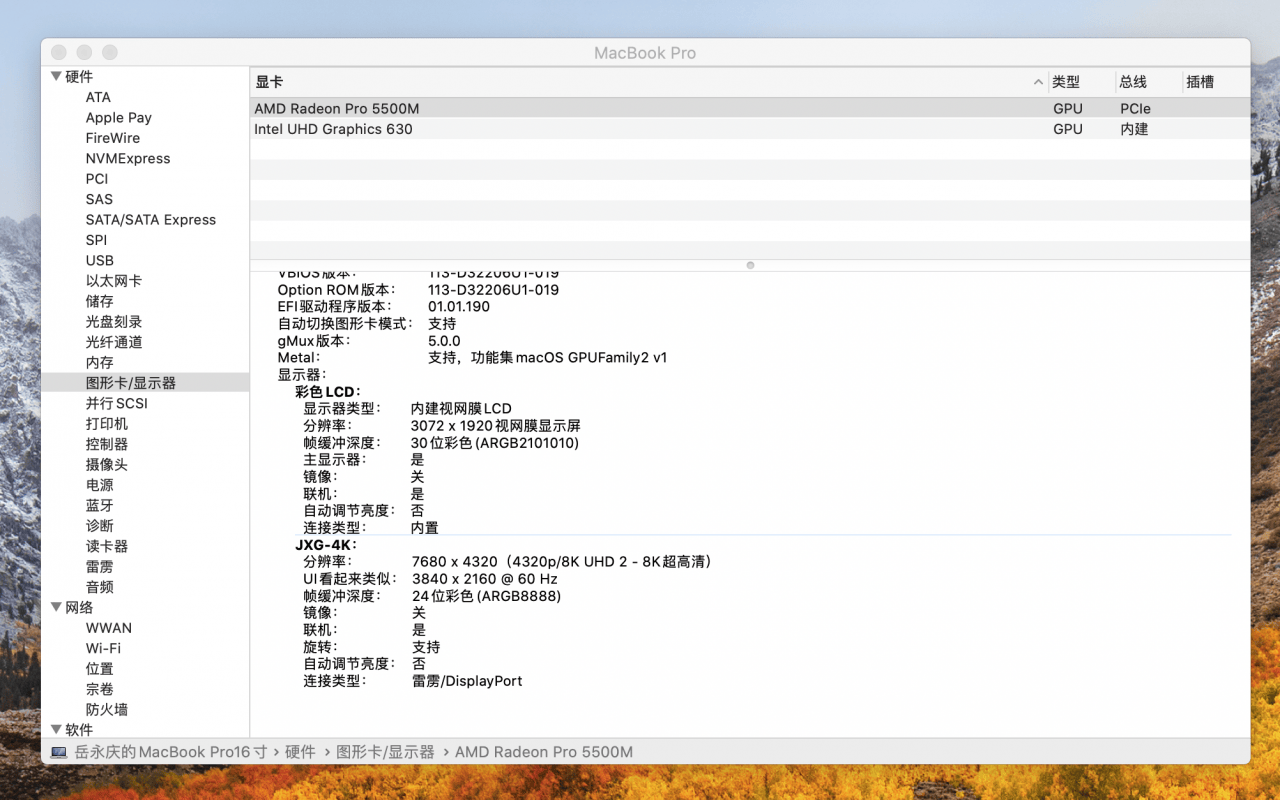Select ATA in the sidebar

point(98,97)
